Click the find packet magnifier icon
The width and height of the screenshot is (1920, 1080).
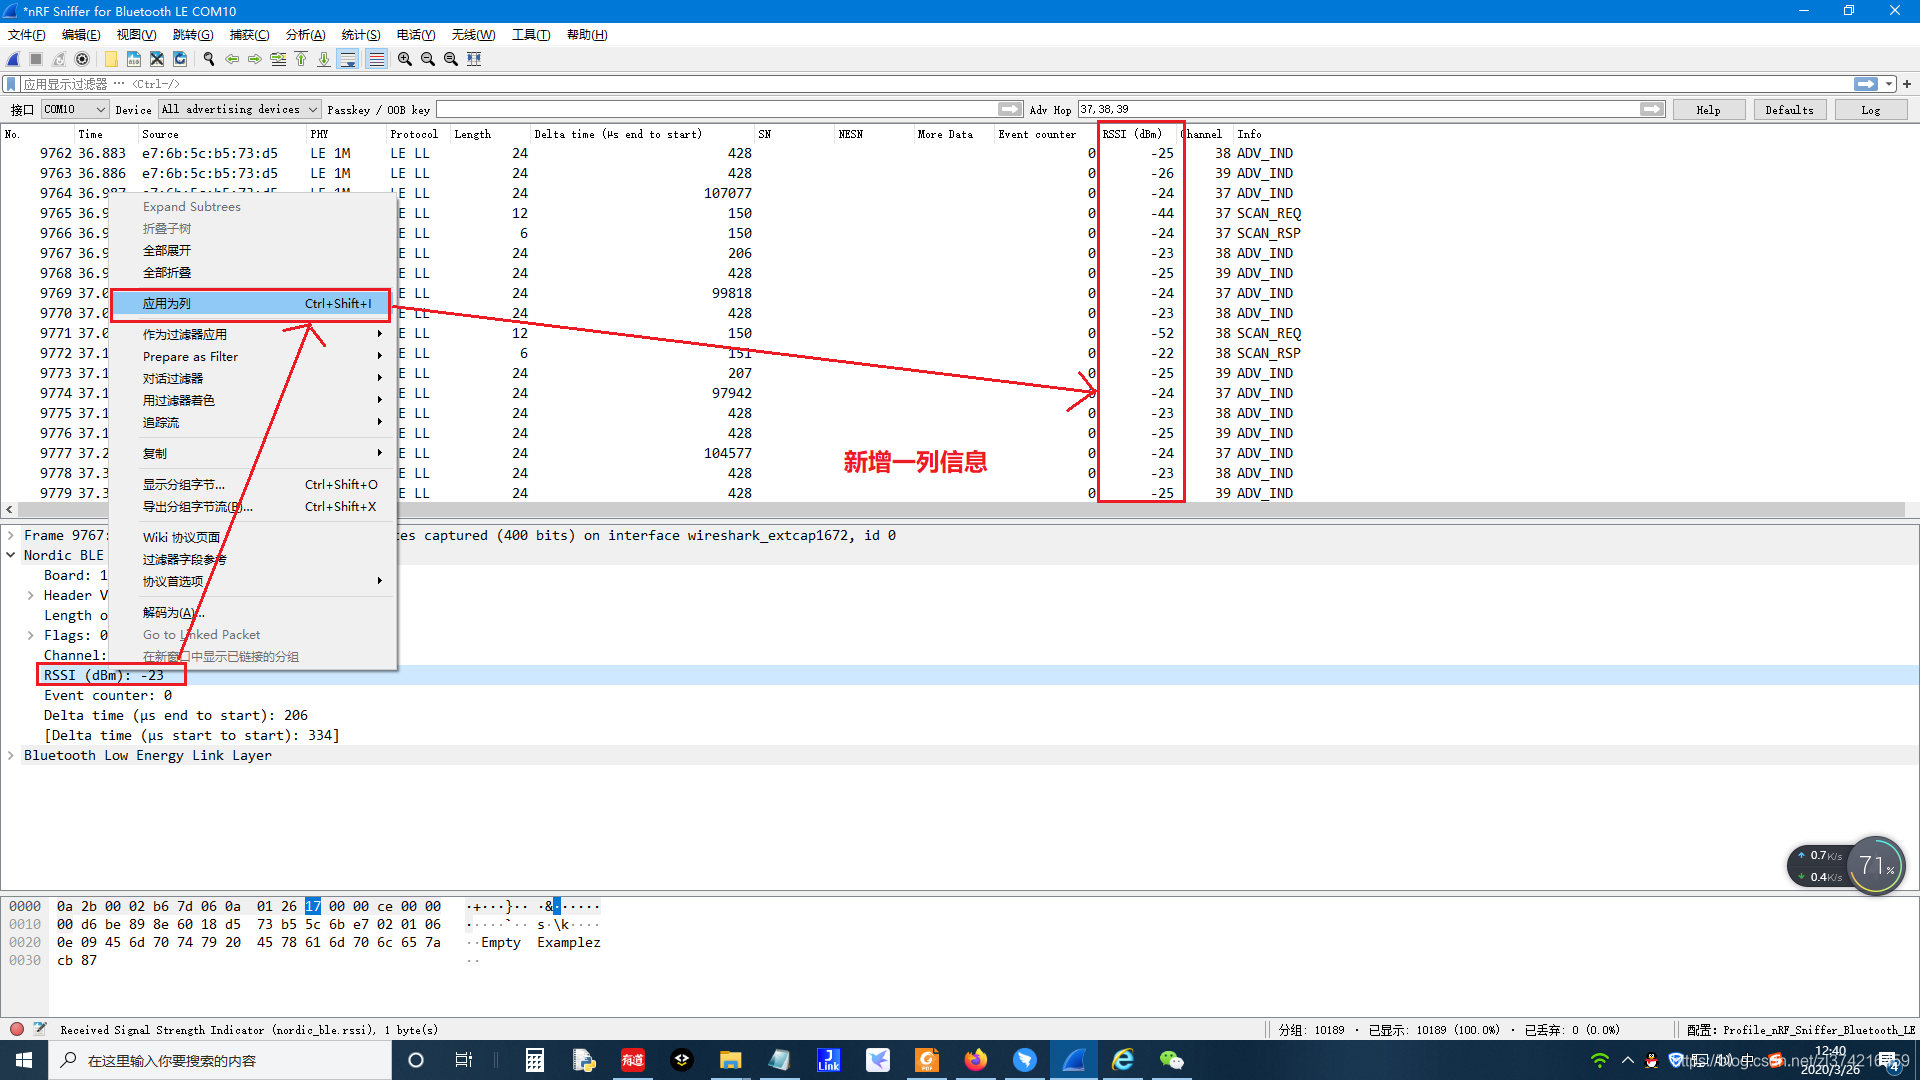pyautogui.click(x=209, y=59)
